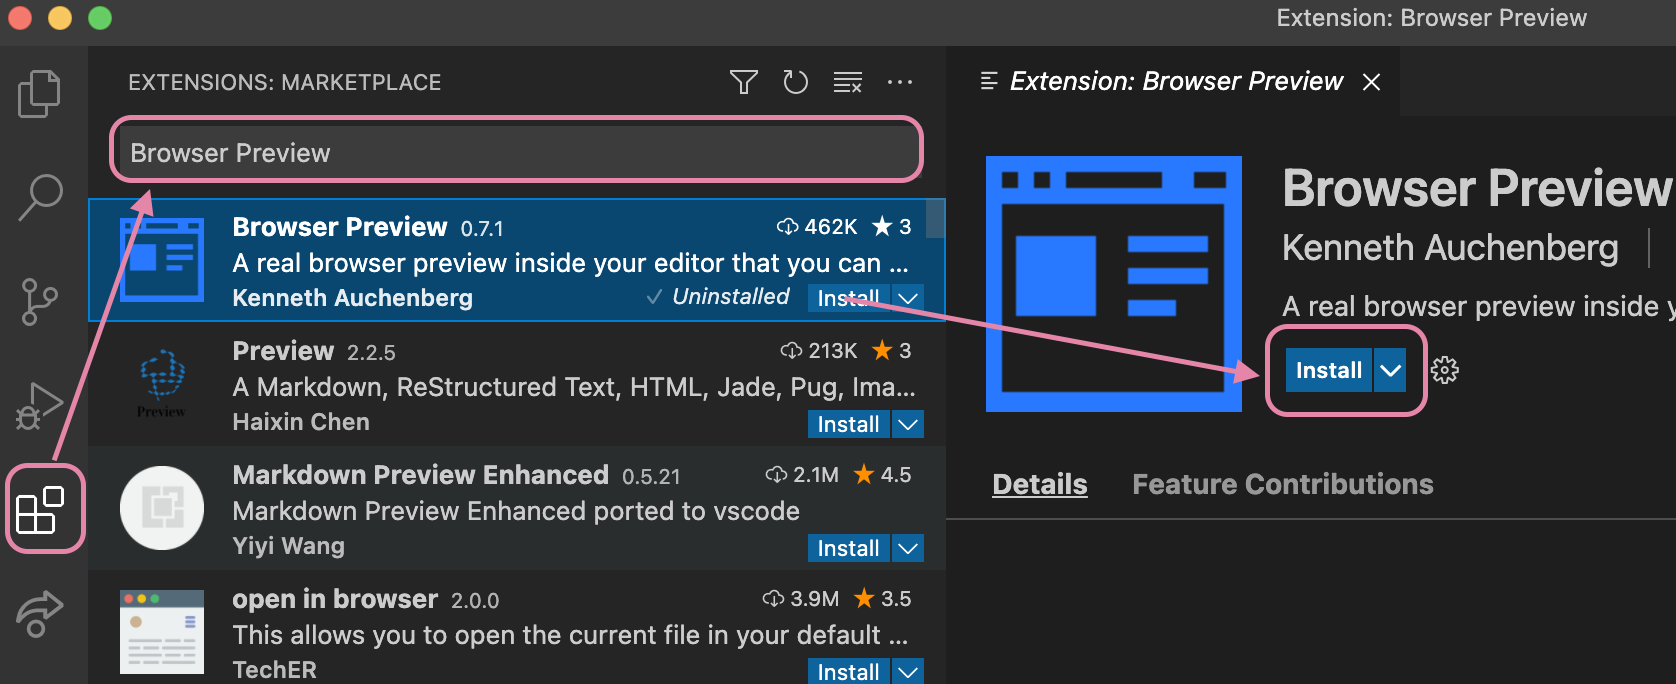Open the Run and Debug view
The height and width of the screenshot is (684, 1676).
[x=40, y=405]
